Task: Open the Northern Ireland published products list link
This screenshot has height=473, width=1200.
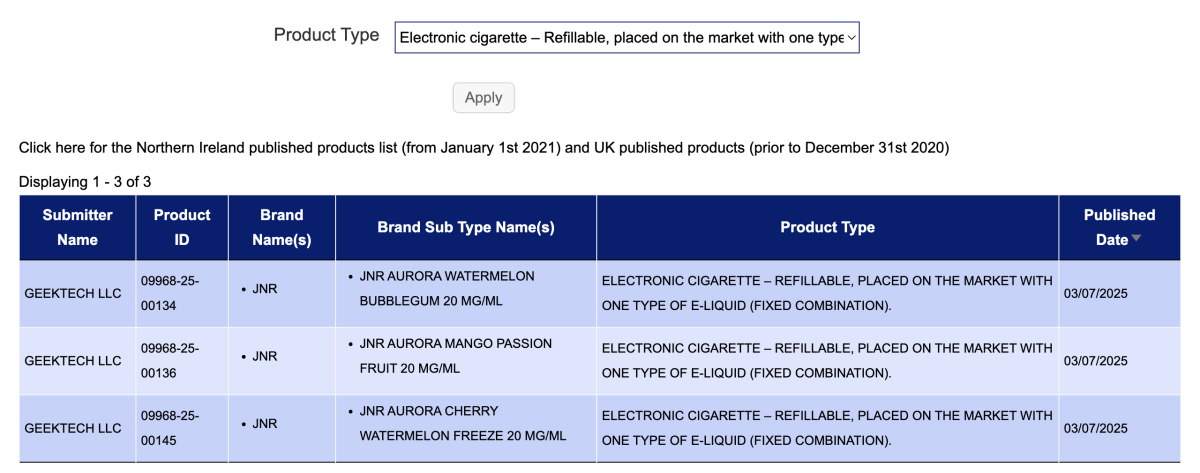Action: 483,148
